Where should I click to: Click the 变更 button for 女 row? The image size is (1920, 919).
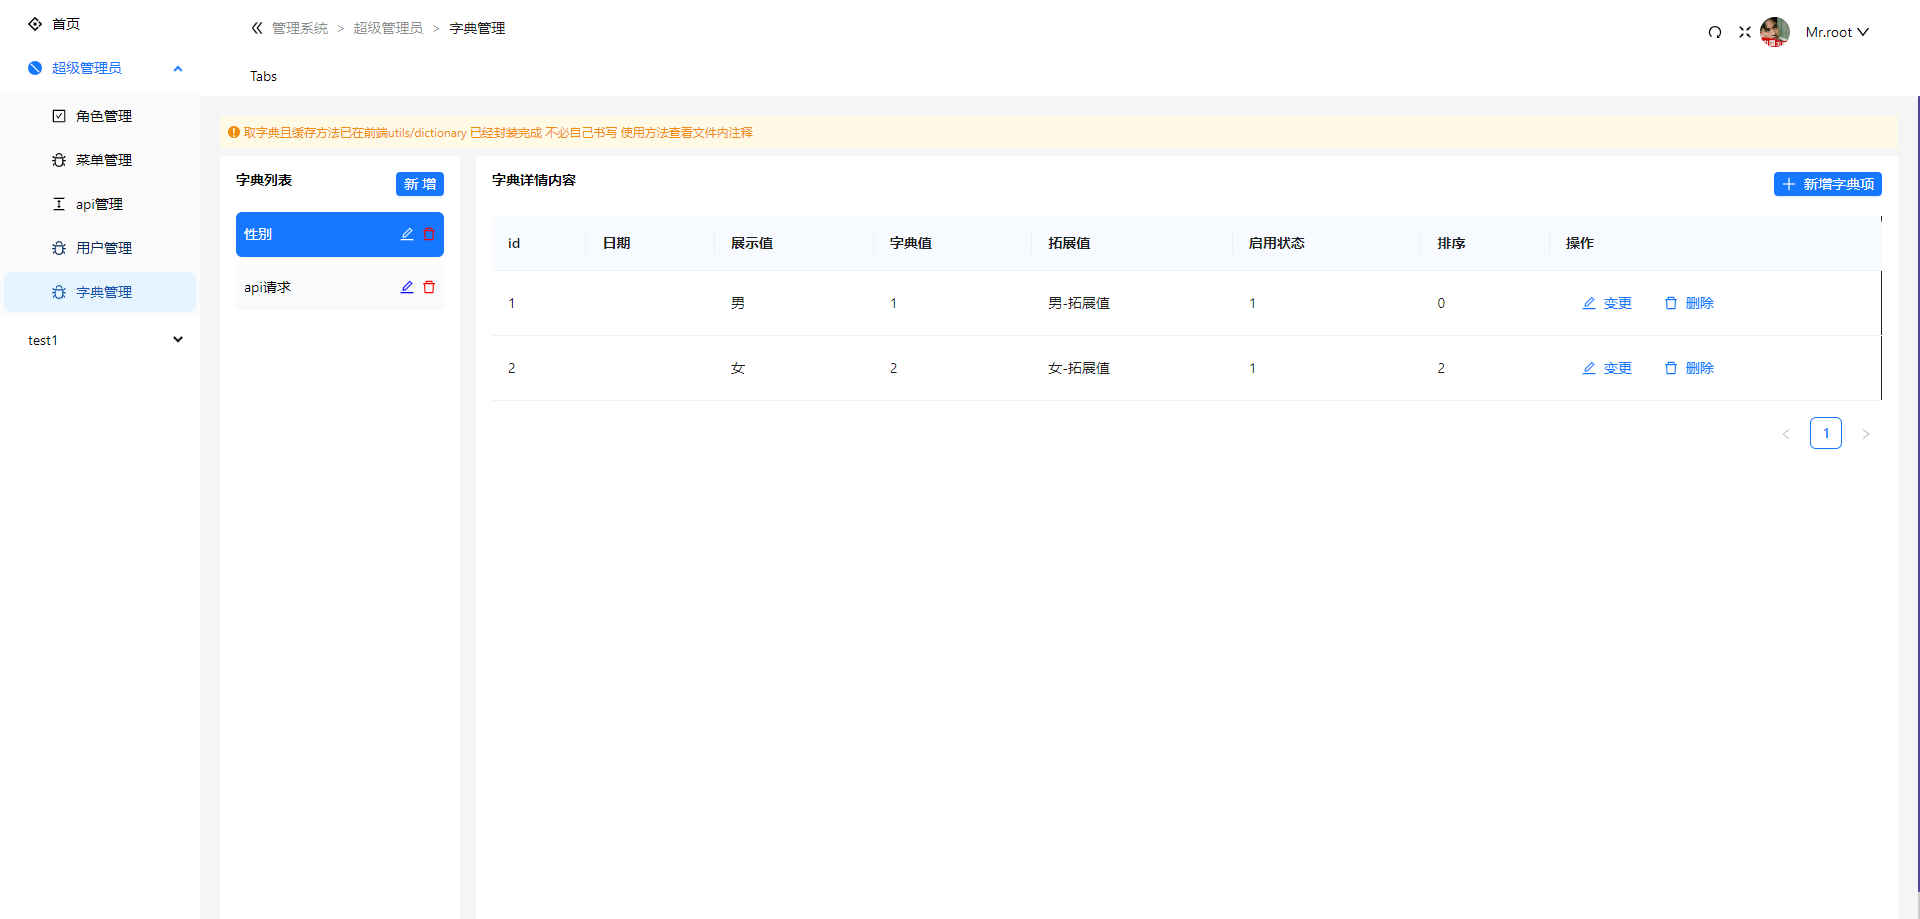tap(1607, 368)
